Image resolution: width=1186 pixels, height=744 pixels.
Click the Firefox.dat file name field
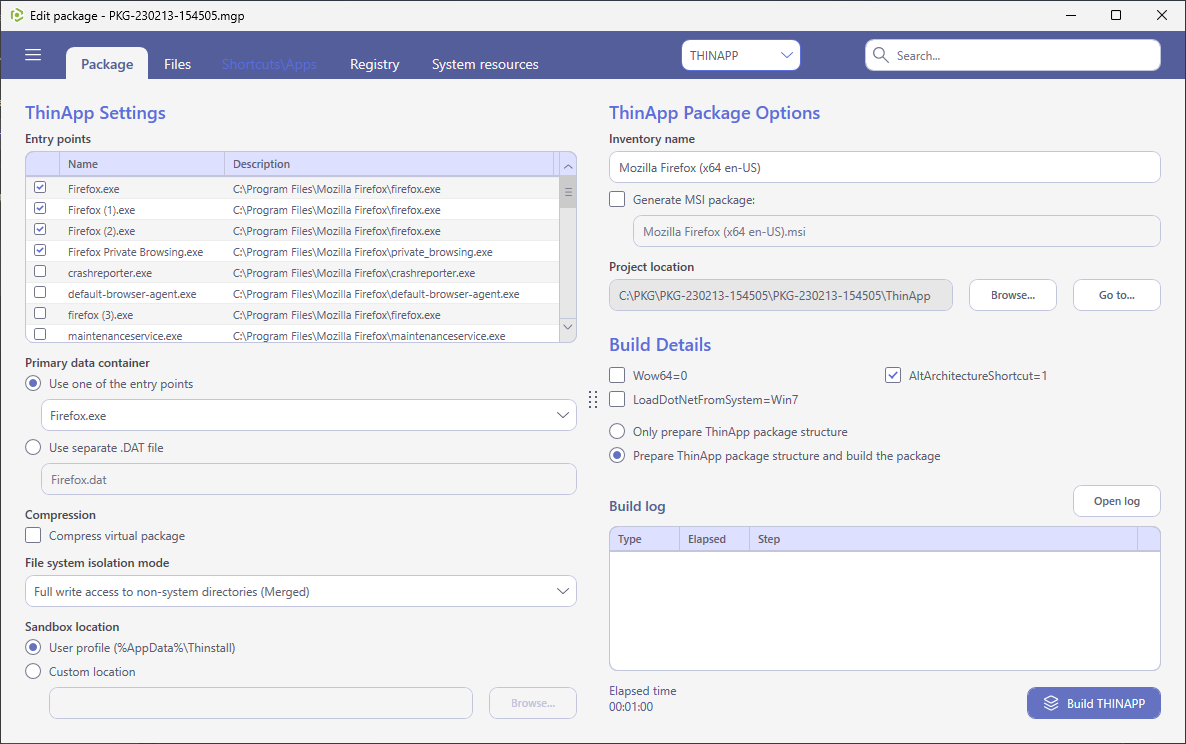coord(309,479)
